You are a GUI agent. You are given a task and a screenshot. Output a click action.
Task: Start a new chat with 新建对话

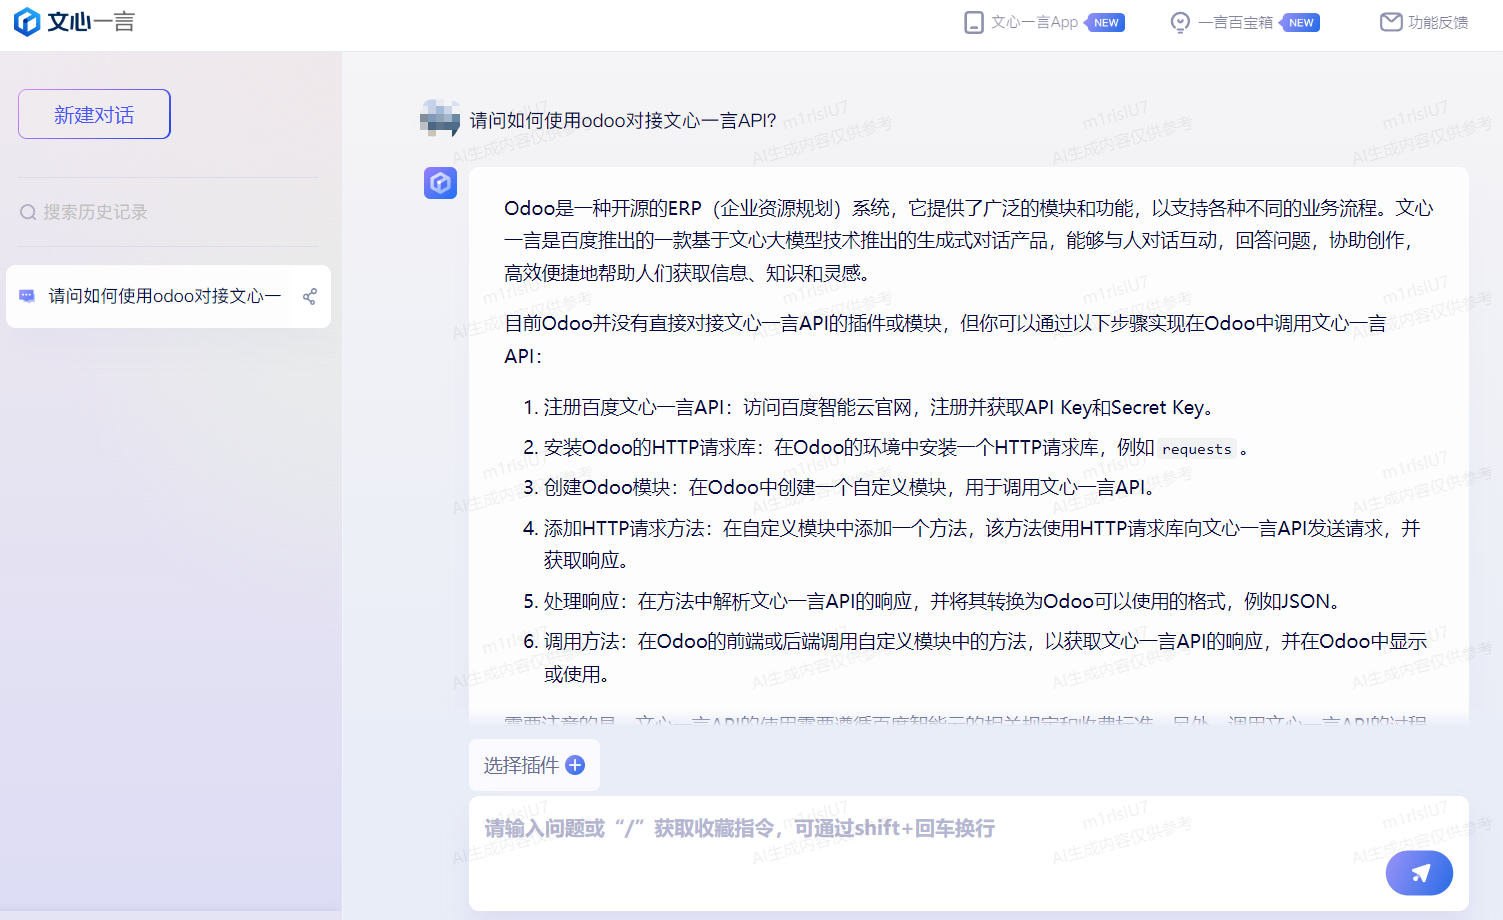[94, 114]
